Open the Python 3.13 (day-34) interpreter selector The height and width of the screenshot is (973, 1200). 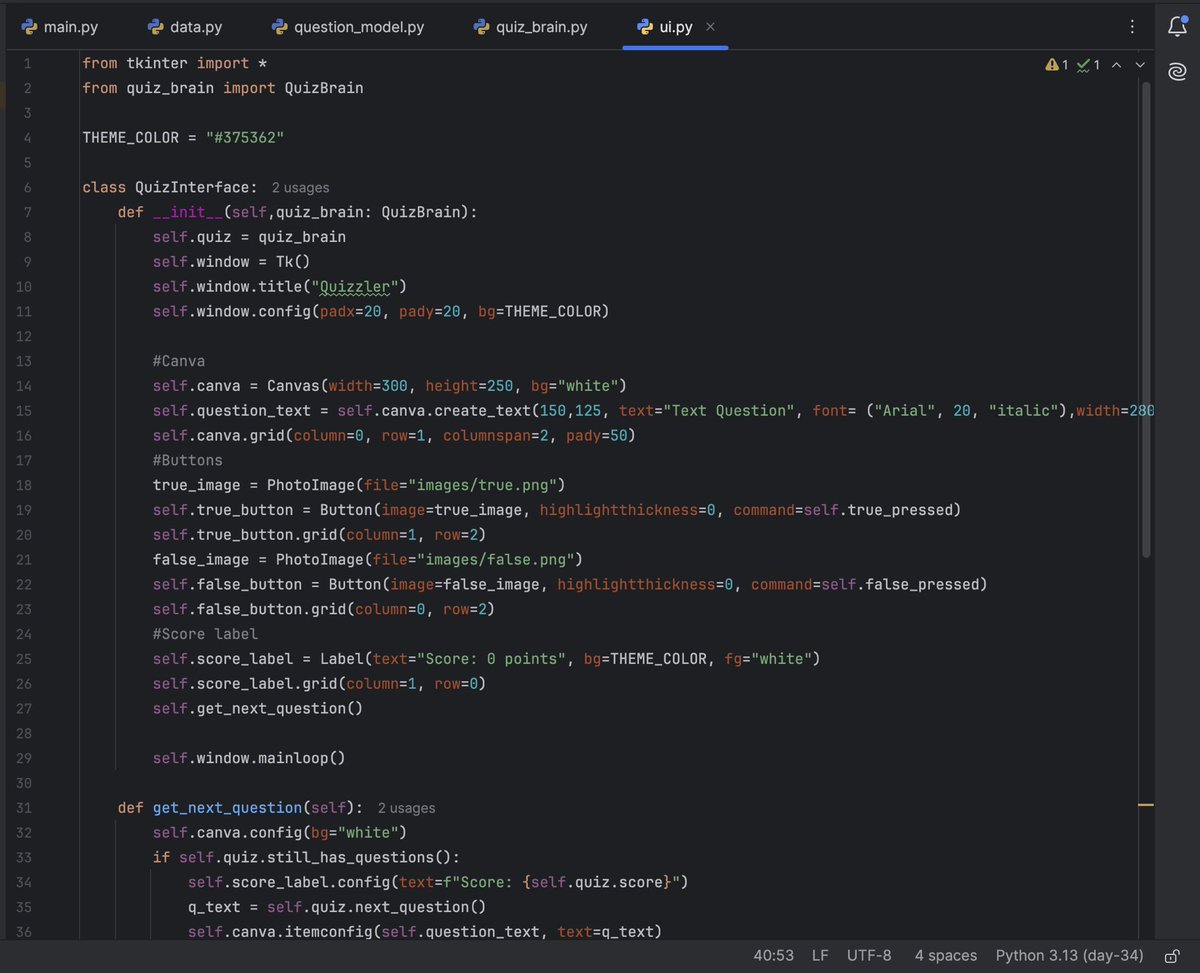click(1069, 955)
